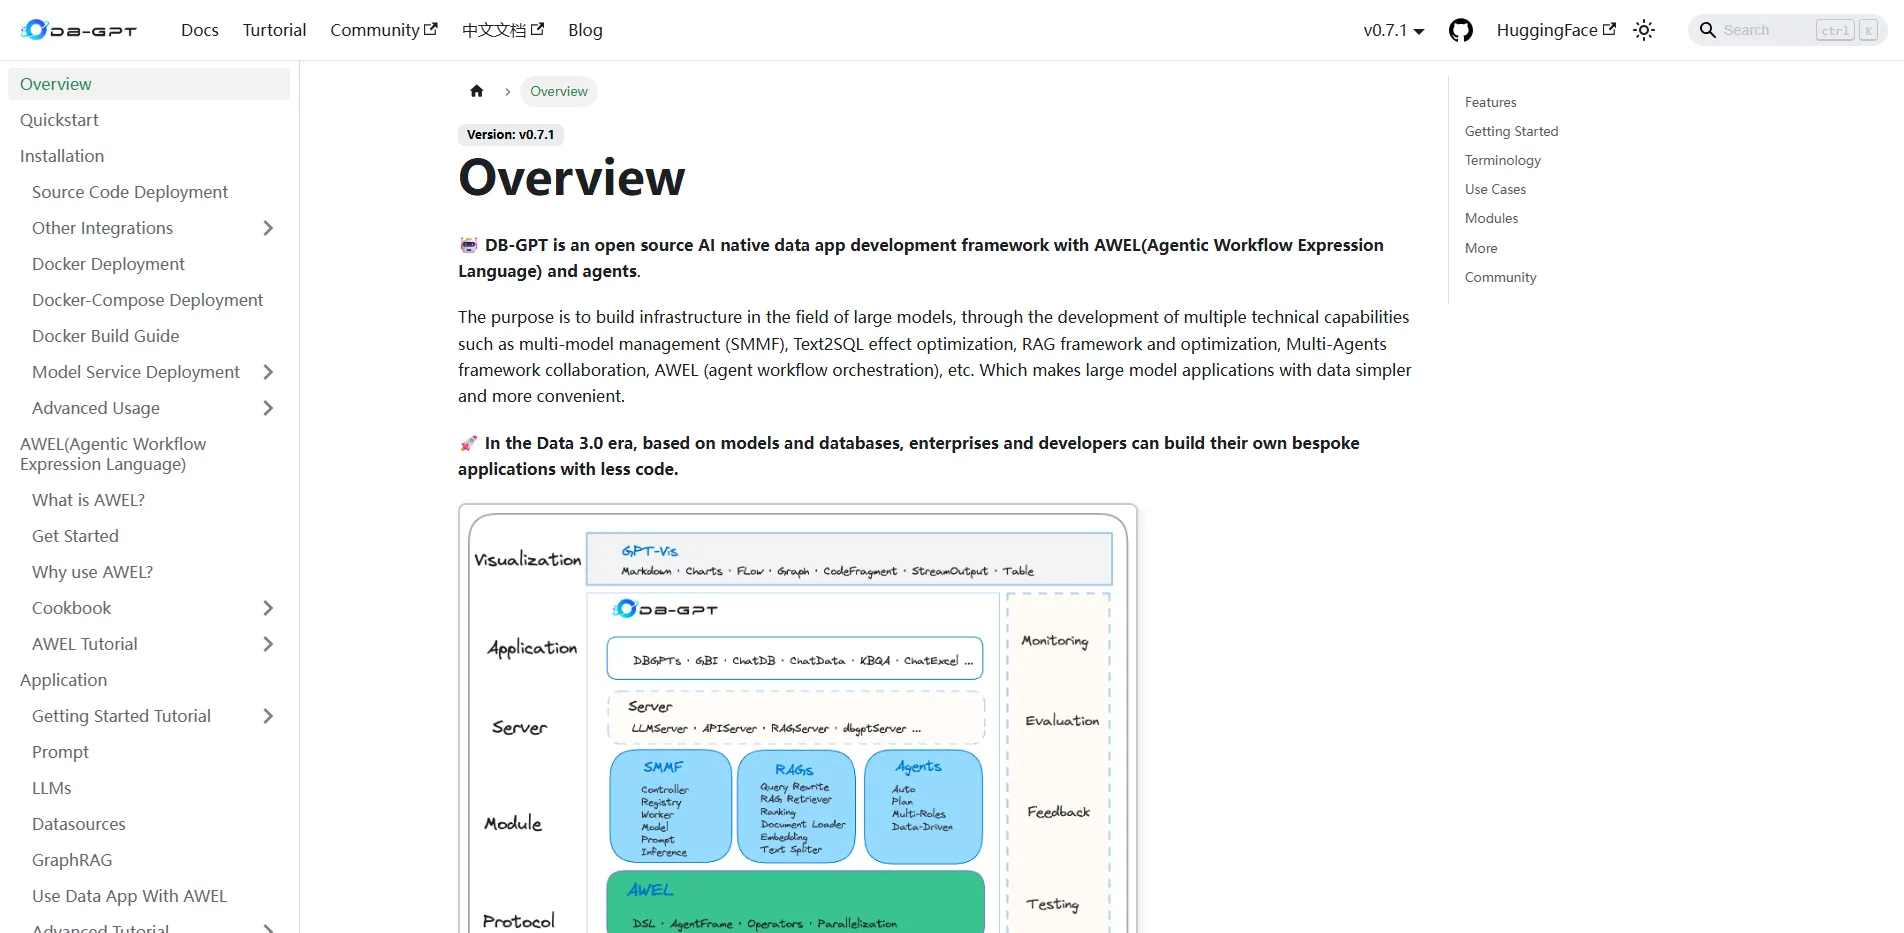
Task: Open the Blog menu item
Action: [x=584, y=30]
